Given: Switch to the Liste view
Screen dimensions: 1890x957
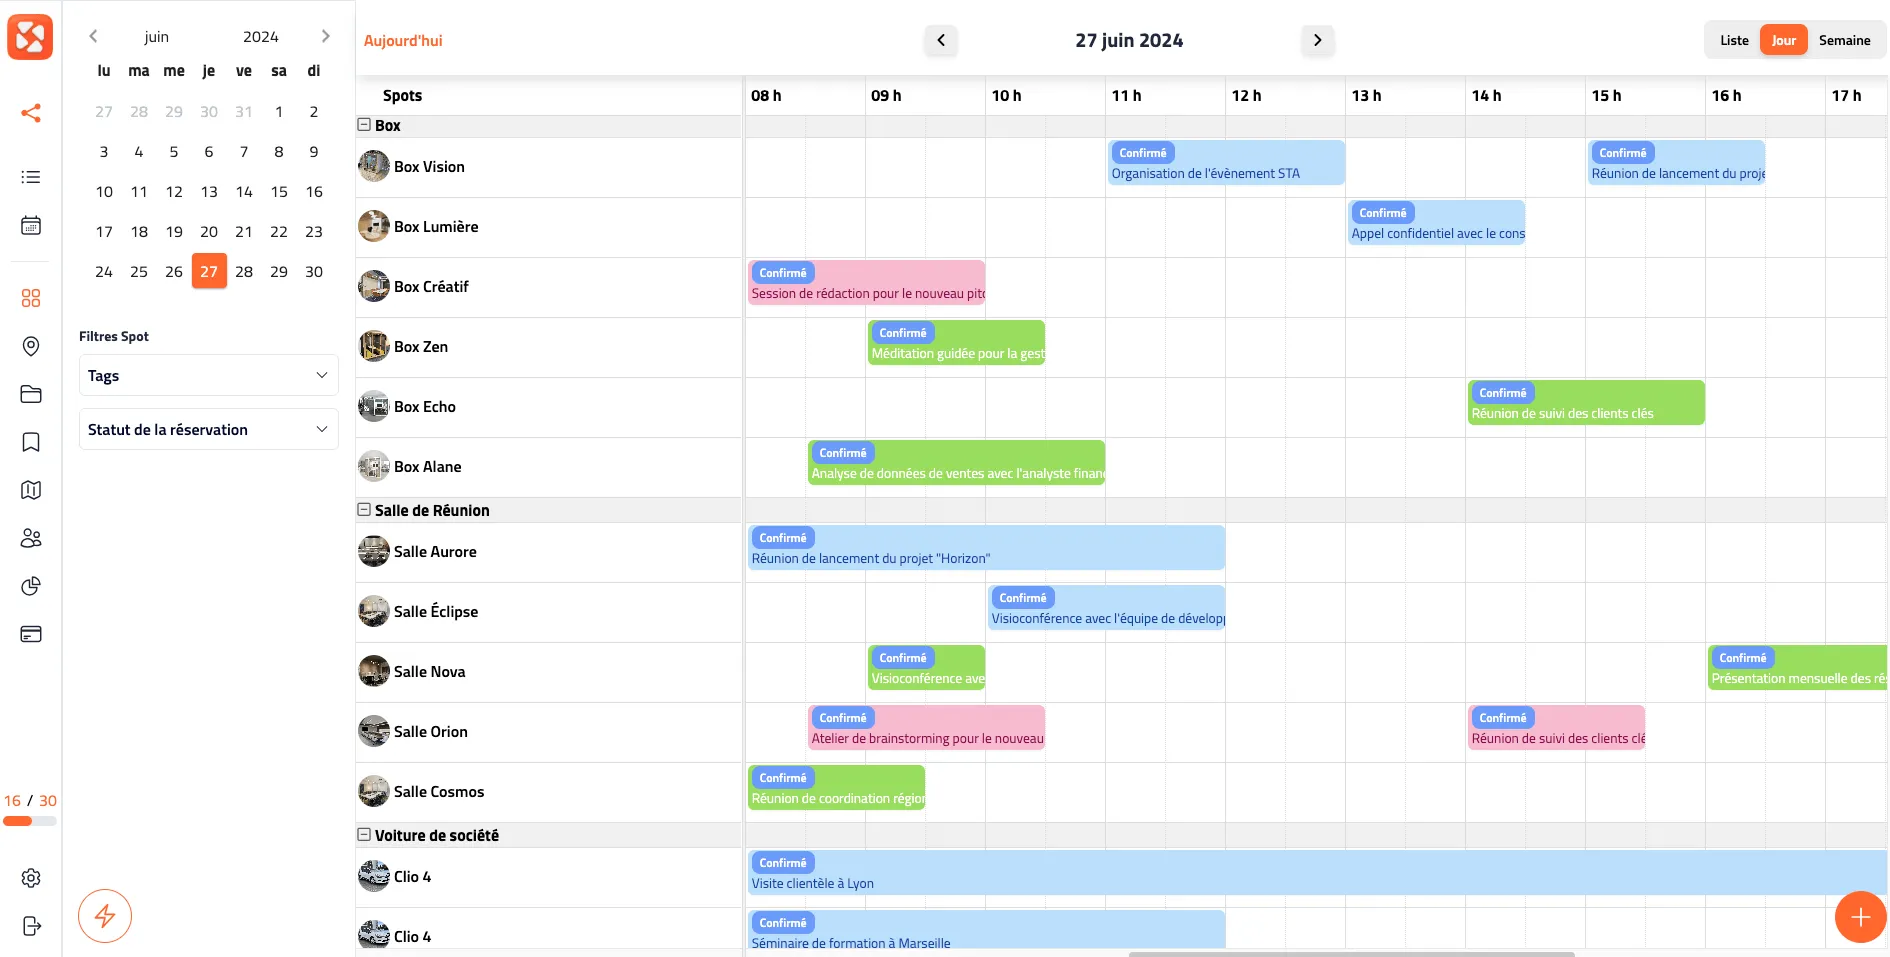Looking at the screenshot, I should (1734, 40).
